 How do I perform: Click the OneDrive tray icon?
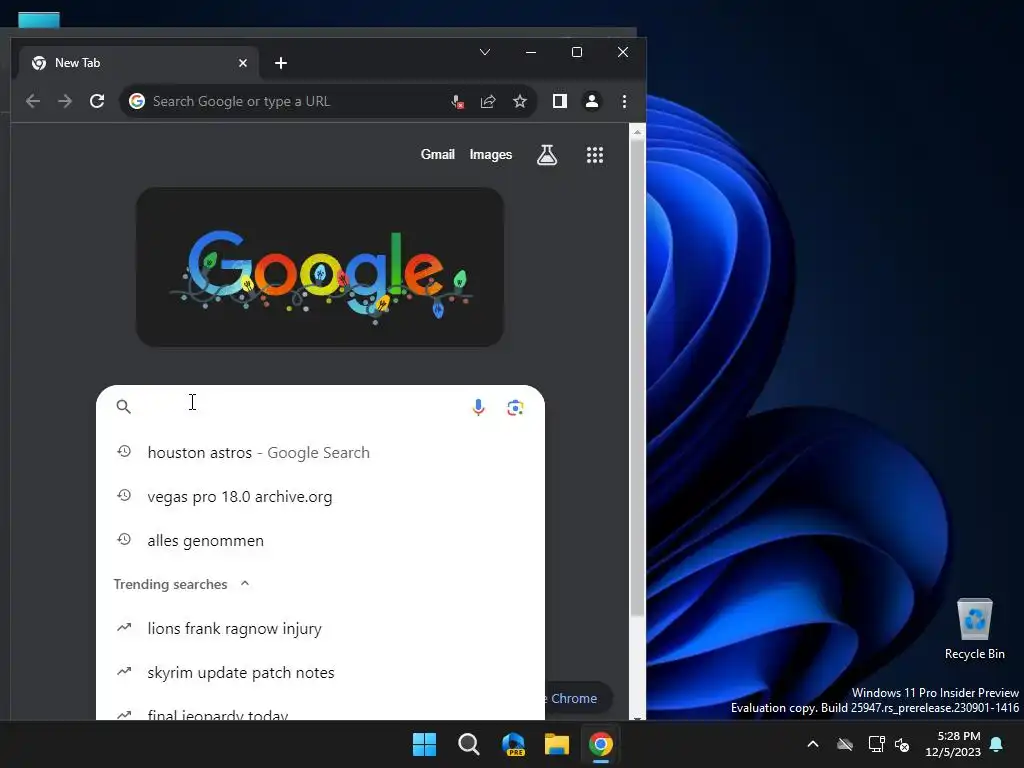click(x=845, y=744)
